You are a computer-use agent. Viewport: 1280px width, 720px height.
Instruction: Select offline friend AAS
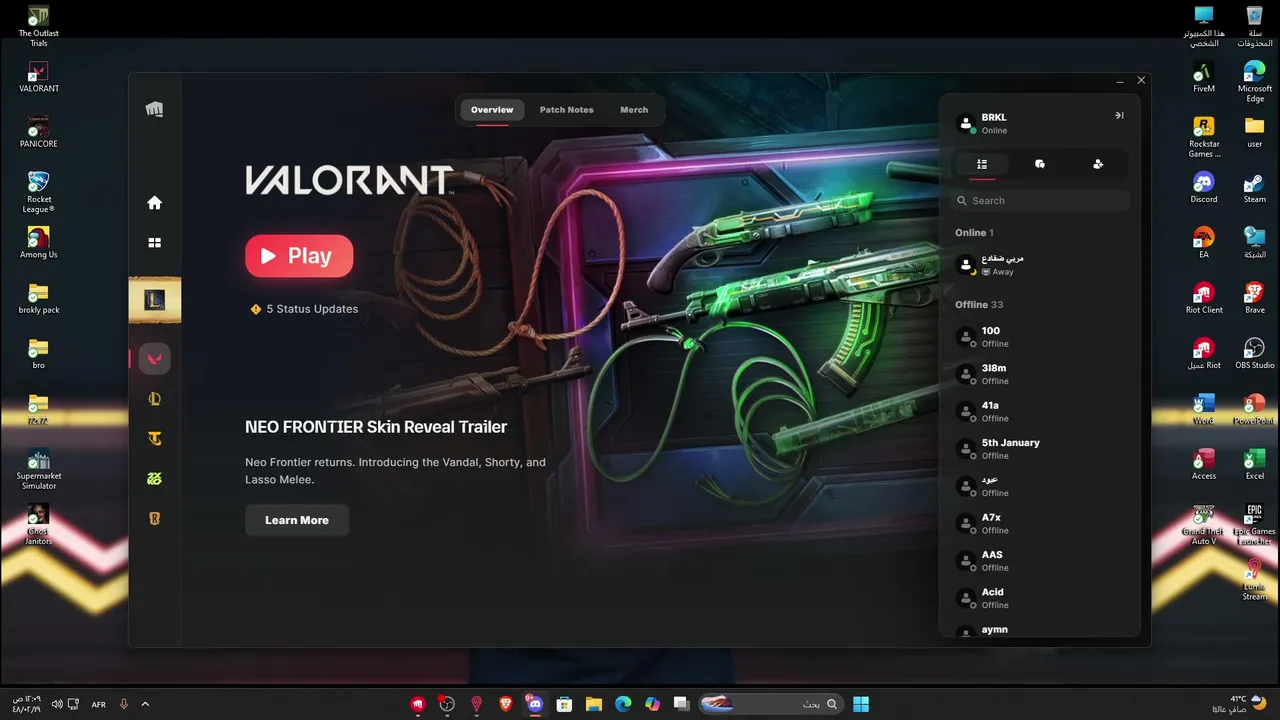click(x=1040, y=561)
